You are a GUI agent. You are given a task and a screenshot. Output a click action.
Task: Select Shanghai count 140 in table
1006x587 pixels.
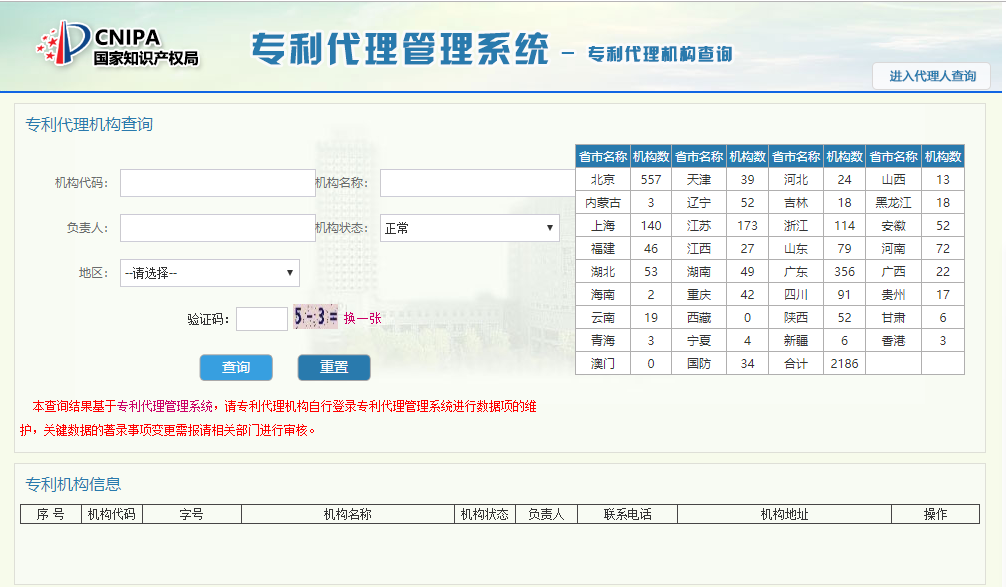(x=653, y=225)
